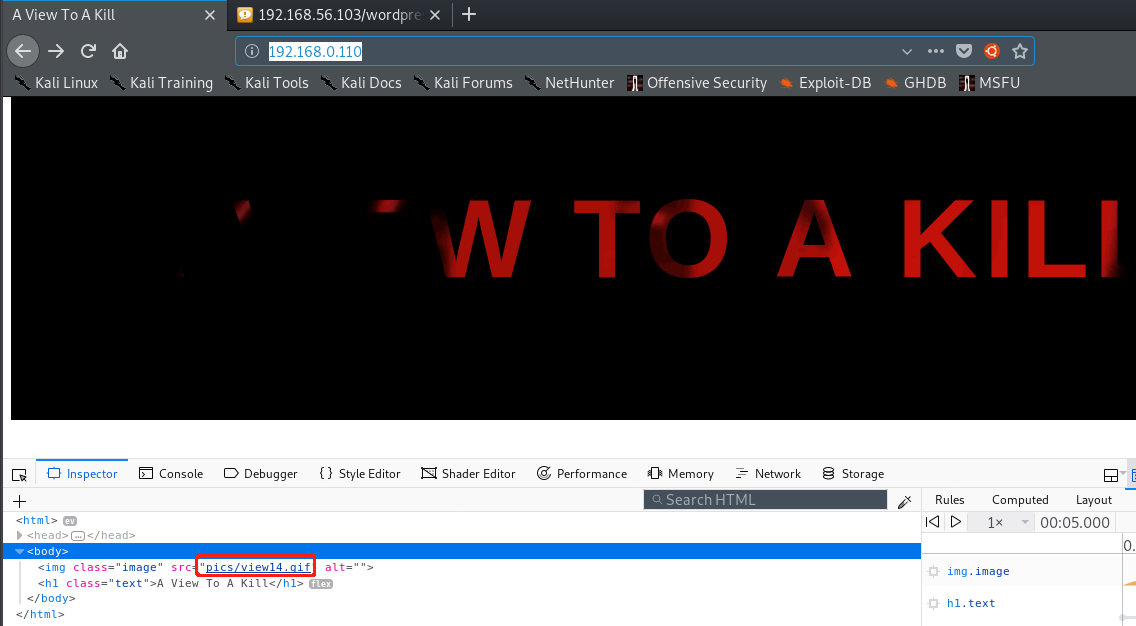This screenshot has height=626, width=1136.
Task: Switch to the Rules sidebar tab
Action: pyautogui.click(x=949, y=499)
